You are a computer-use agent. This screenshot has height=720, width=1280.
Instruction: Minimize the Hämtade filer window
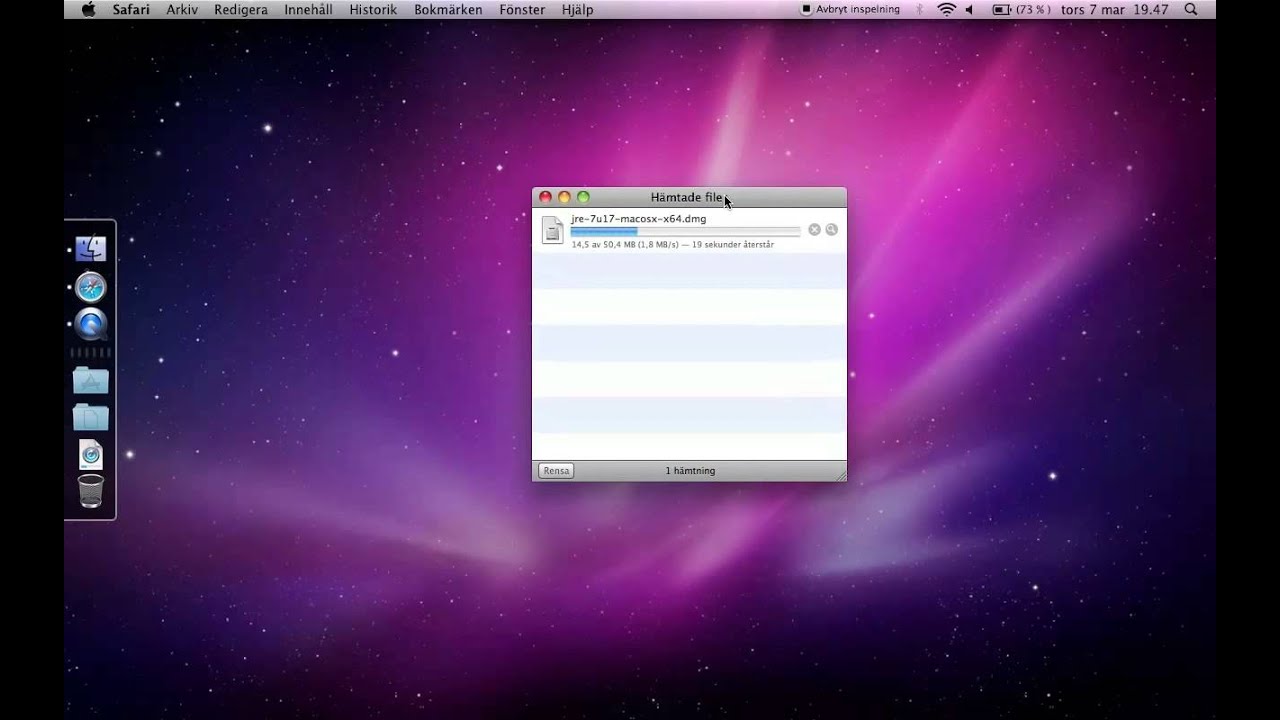pos(564,197)
